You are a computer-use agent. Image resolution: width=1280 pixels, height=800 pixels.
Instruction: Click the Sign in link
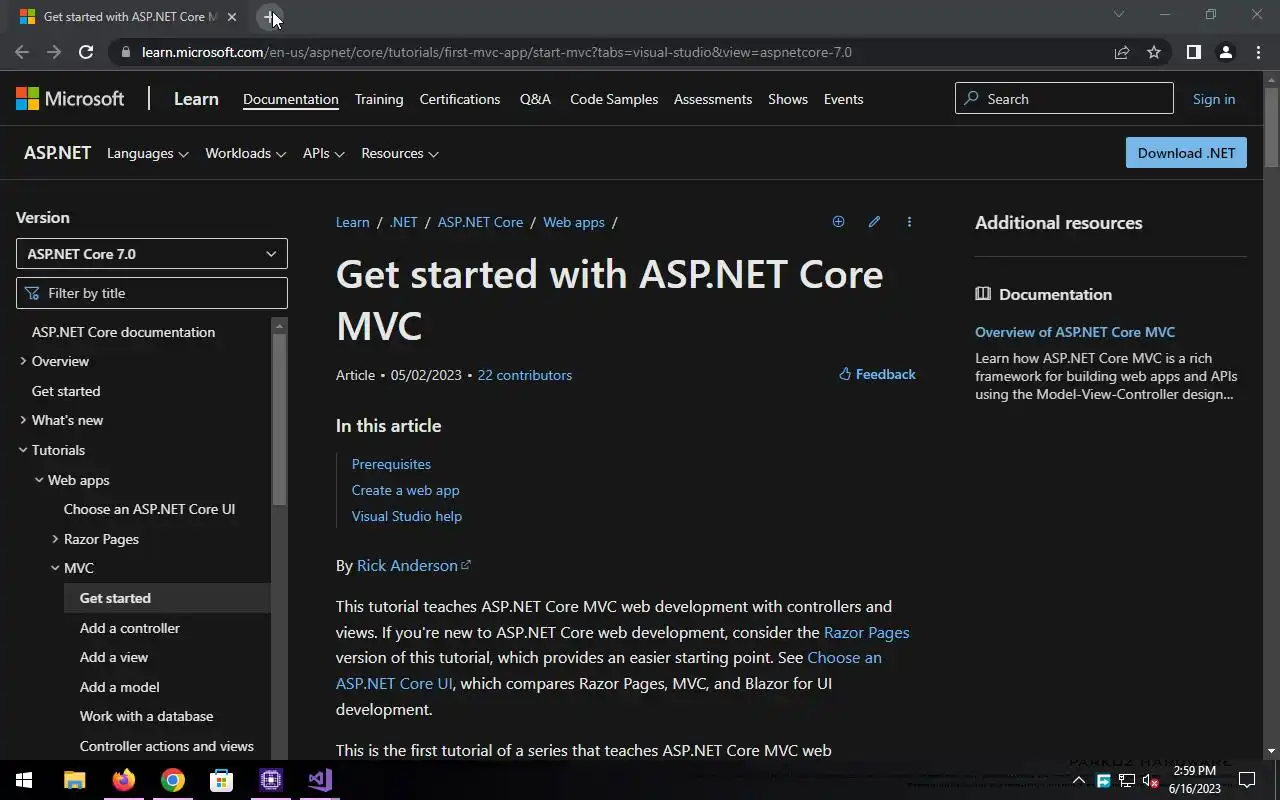pos(1214,99)
